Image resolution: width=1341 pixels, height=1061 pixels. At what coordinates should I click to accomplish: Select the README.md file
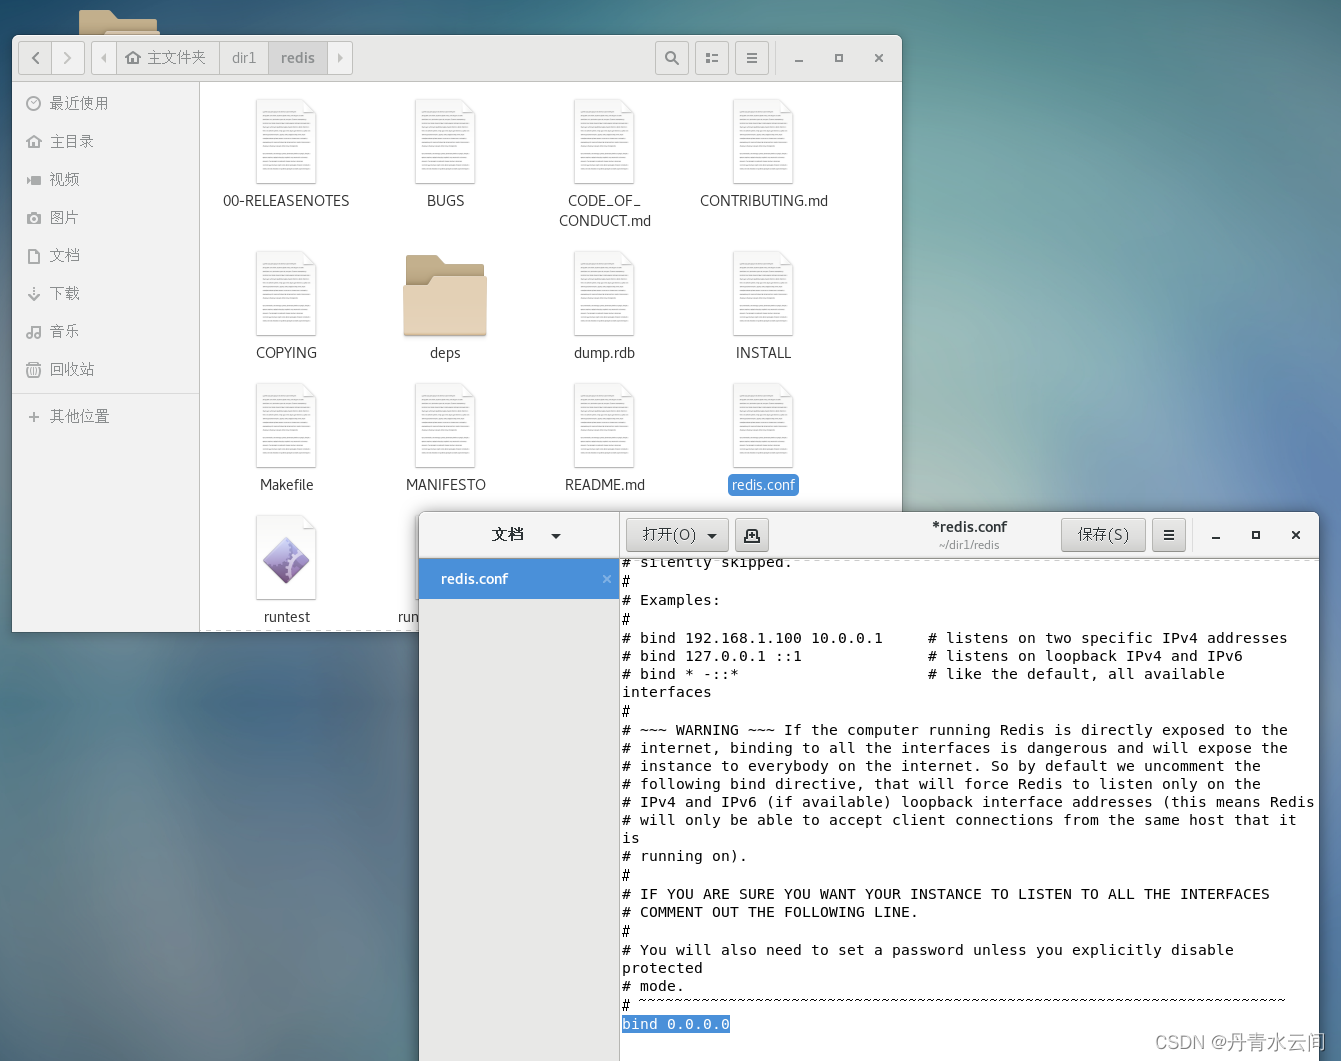point(604,439)
